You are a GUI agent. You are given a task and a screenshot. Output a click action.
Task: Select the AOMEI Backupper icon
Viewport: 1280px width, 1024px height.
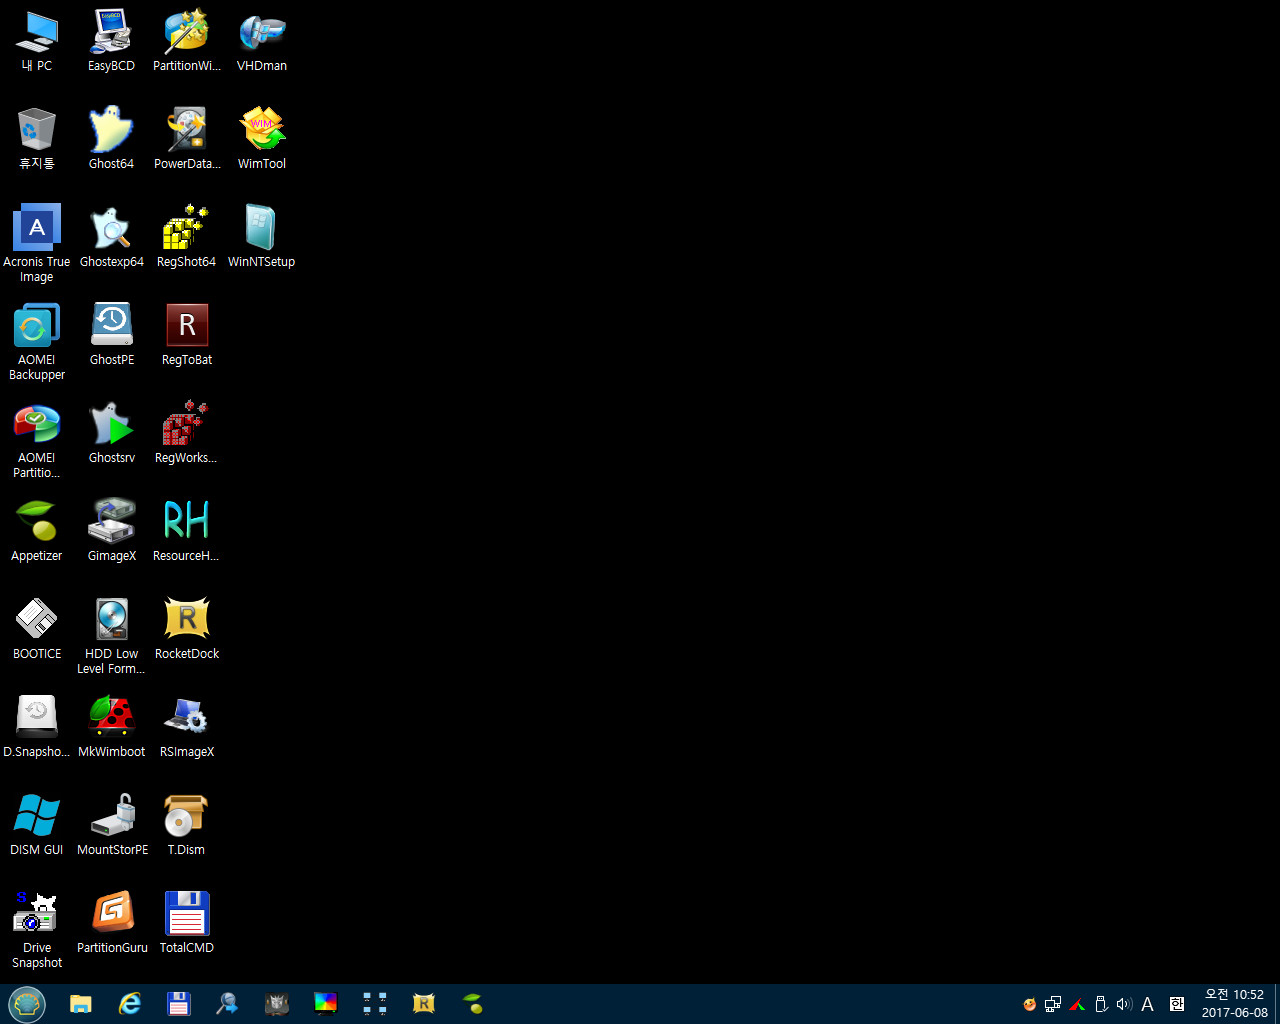(37, 342)
